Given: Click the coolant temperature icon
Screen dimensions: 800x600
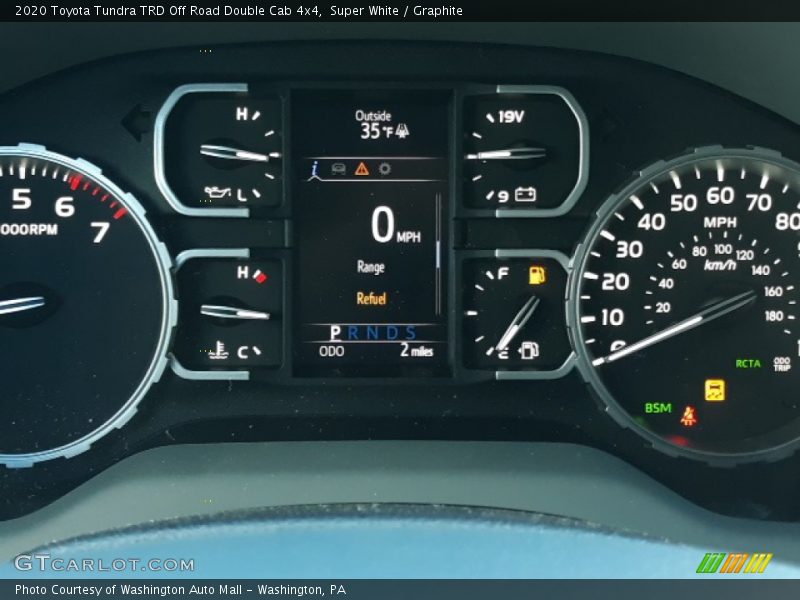Looking at the screenshot, I should coord(219,351).
